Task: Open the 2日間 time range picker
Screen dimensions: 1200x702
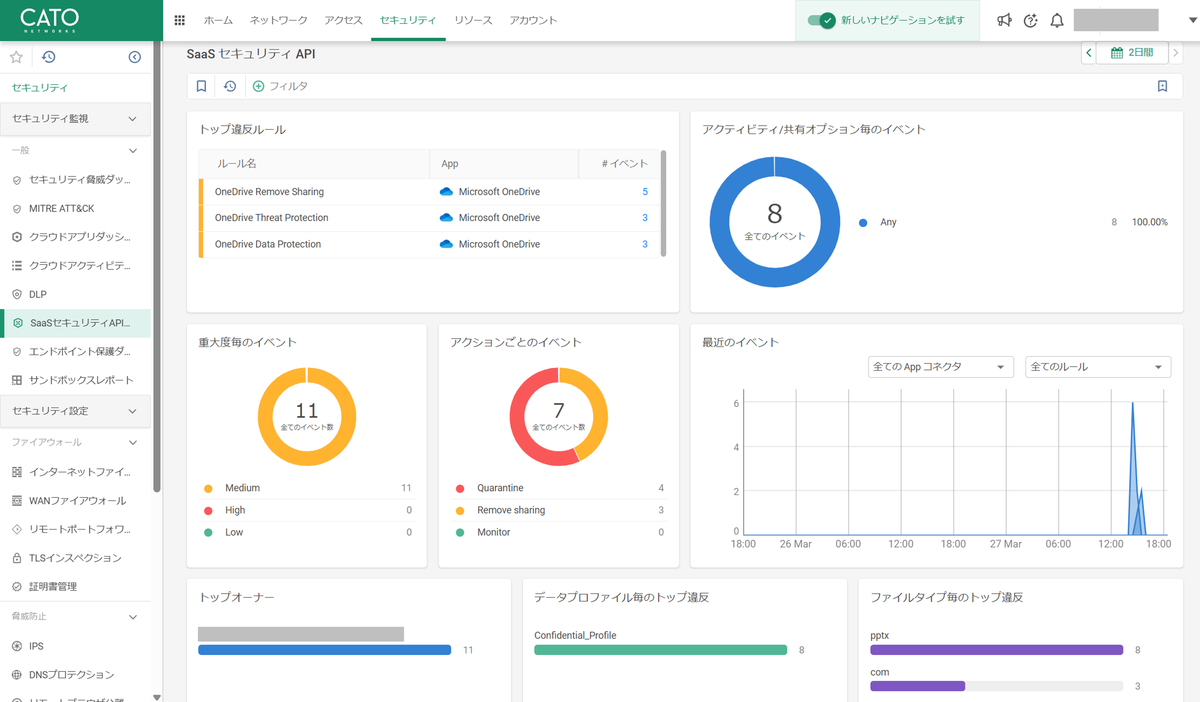Action: tap(1132, 53)
